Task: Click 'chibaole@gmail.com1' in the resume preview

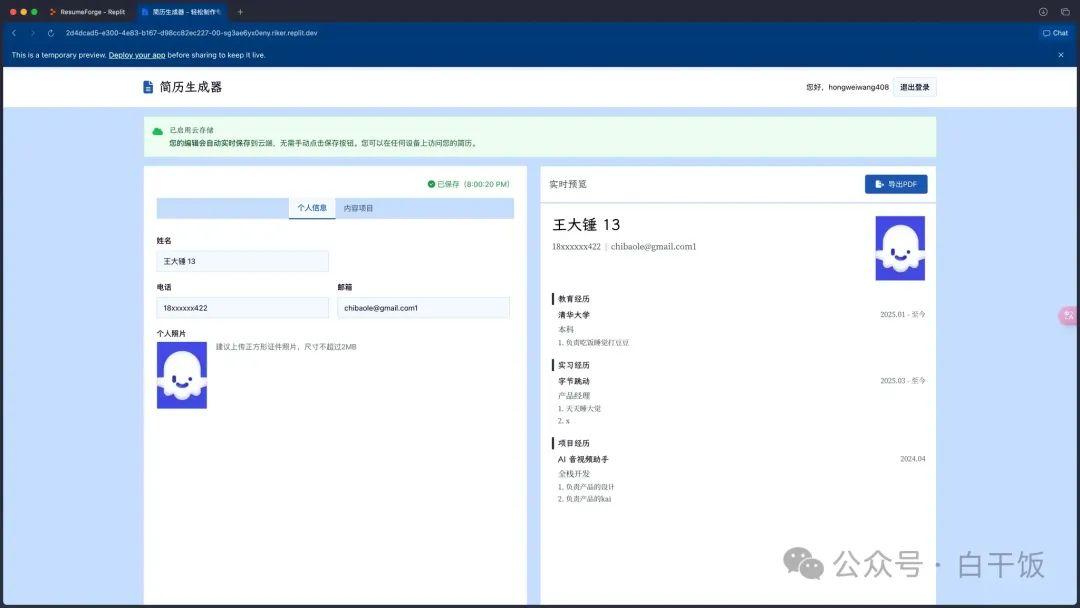Action: tap(653, 247)
